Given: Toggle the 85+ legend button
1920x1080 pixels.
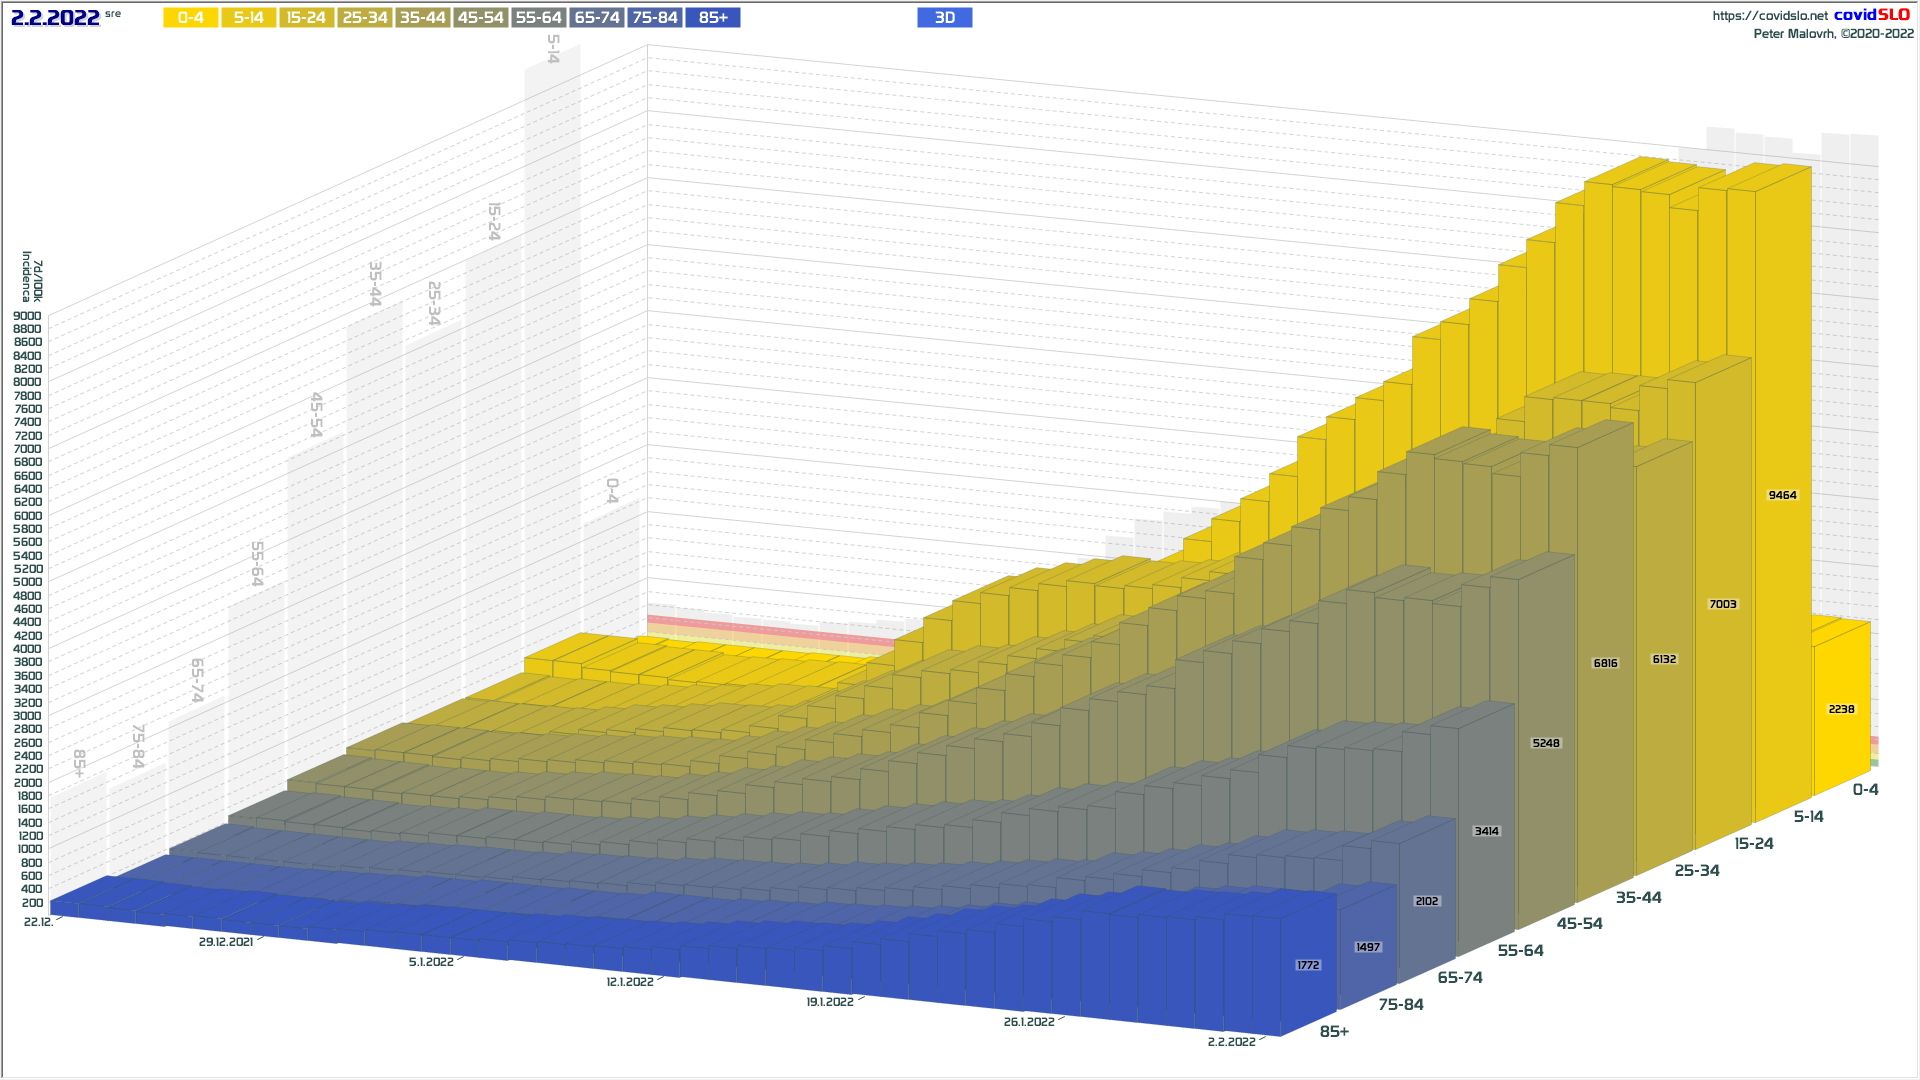Looking at the screenshot, I should click(712, 18).
